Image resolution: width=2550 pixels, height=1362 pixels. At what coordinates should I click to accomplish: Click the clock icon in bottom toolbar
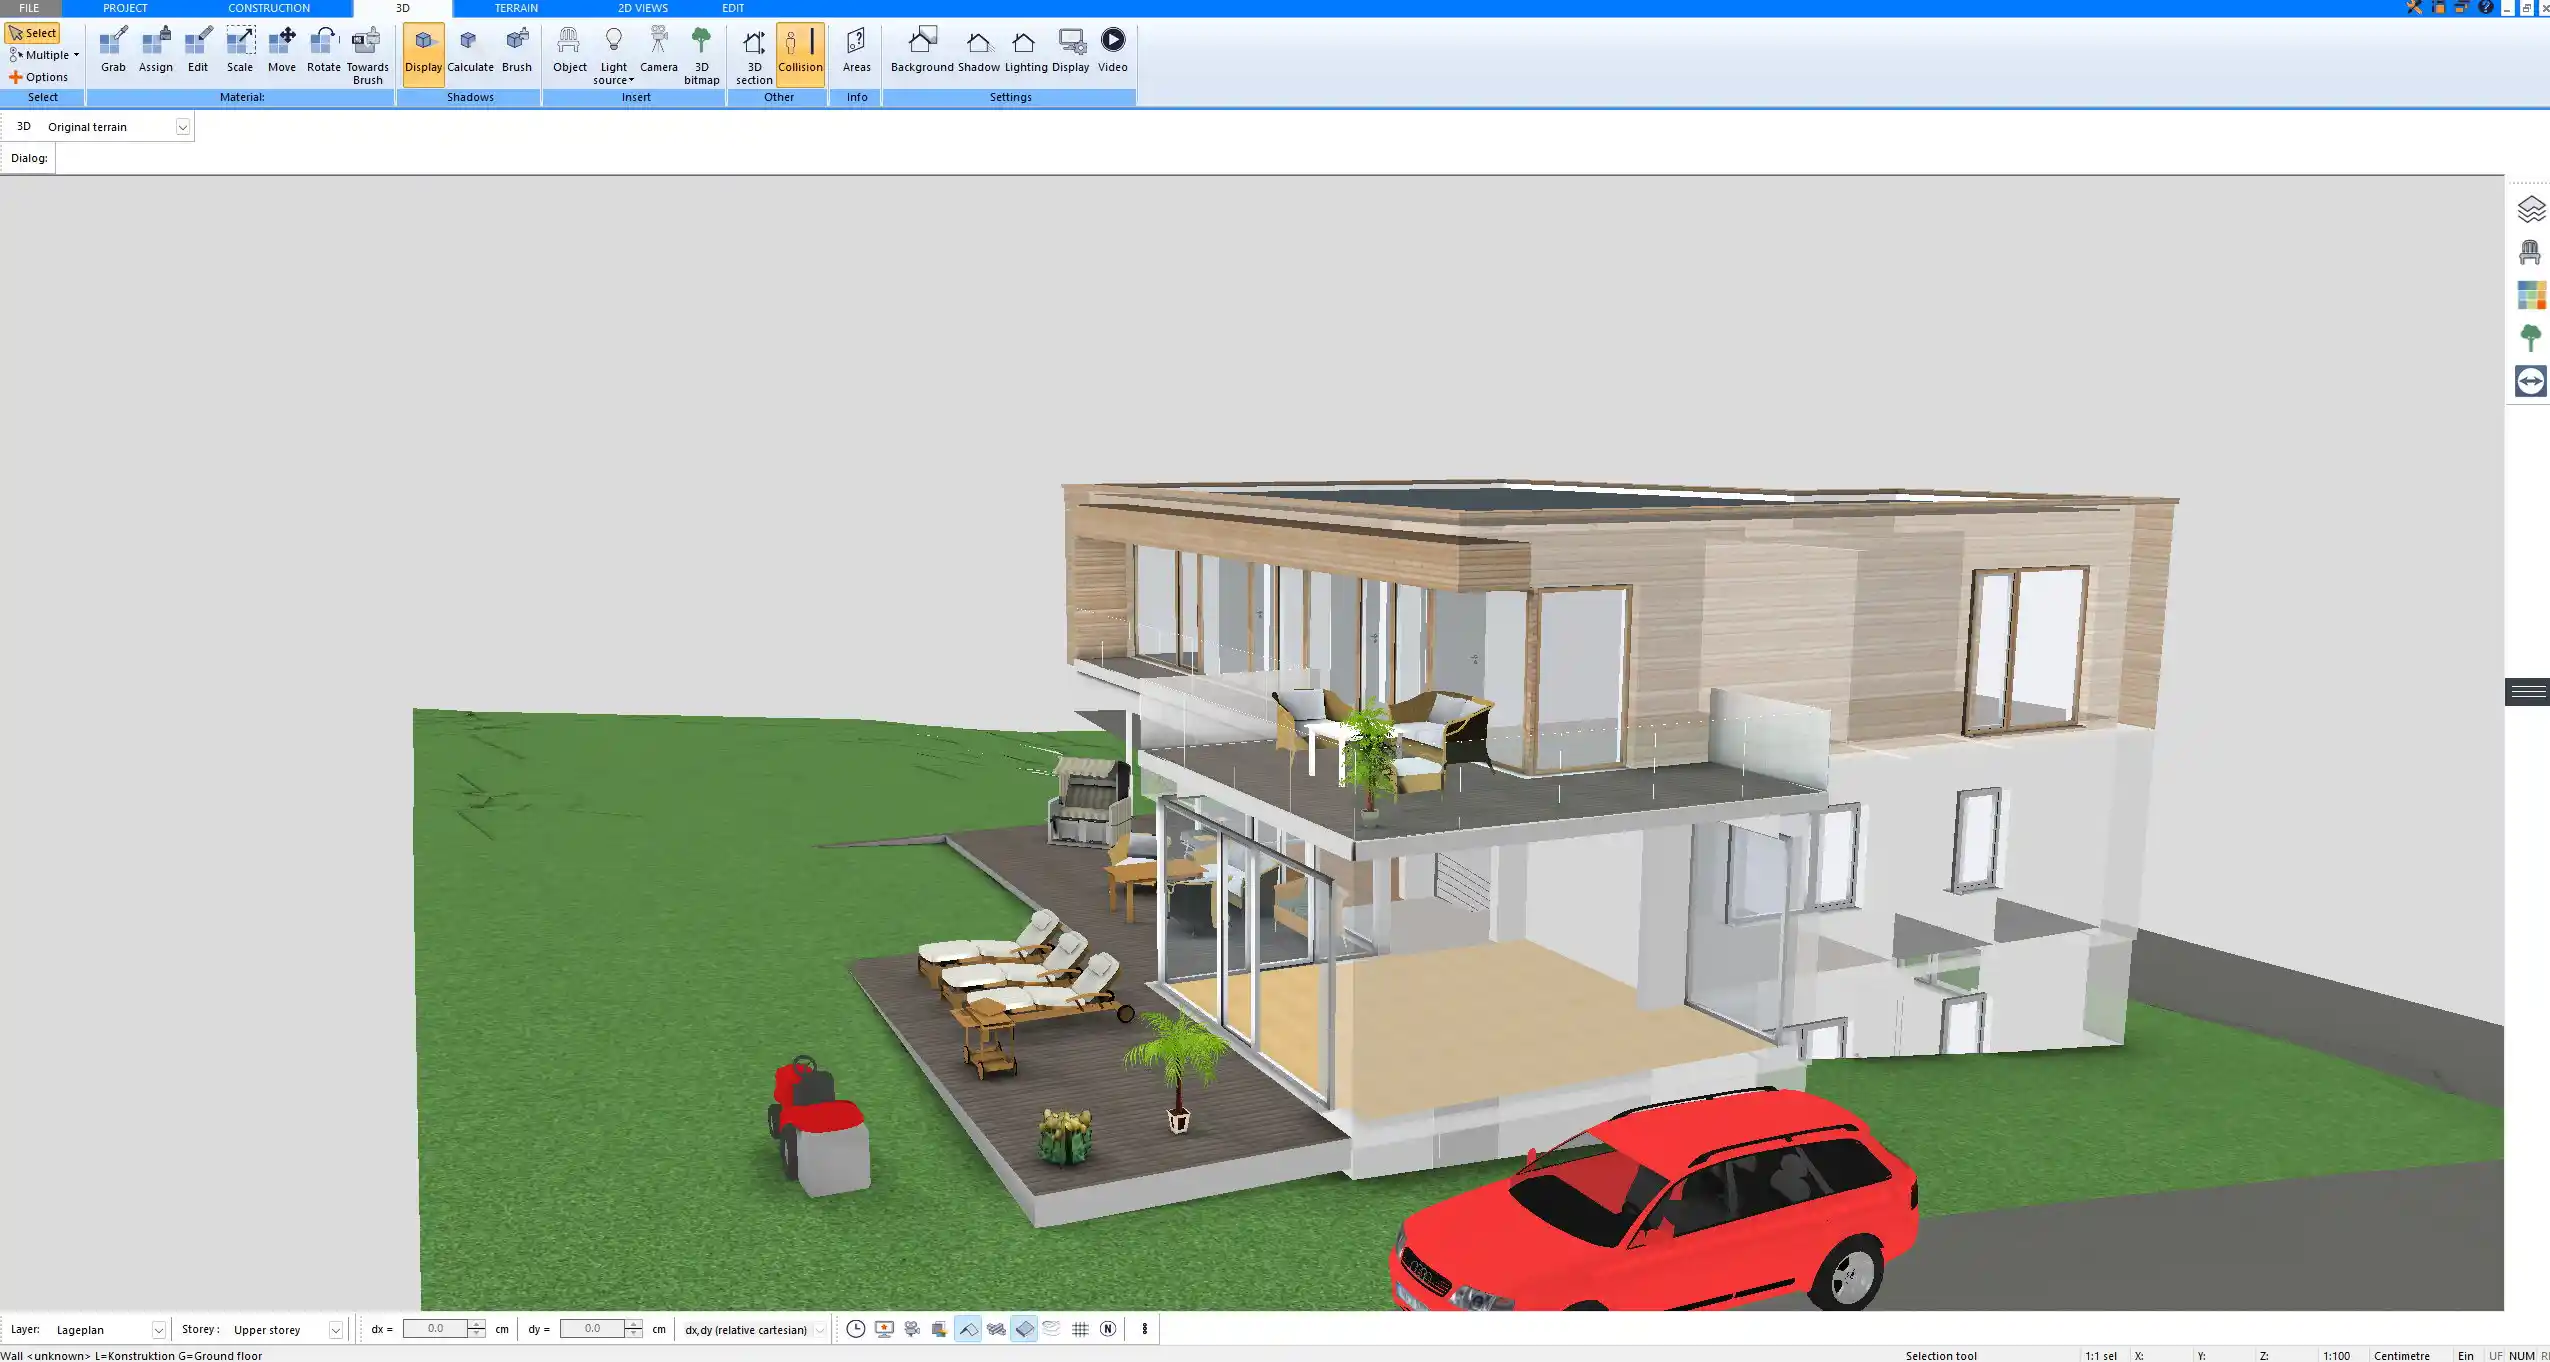(856, 1329)
